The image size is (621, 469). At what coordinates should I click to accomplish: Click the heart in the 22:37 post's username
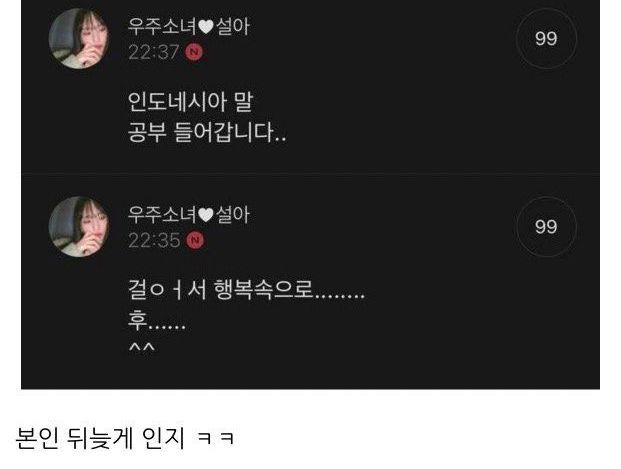(x=206, y=27)
